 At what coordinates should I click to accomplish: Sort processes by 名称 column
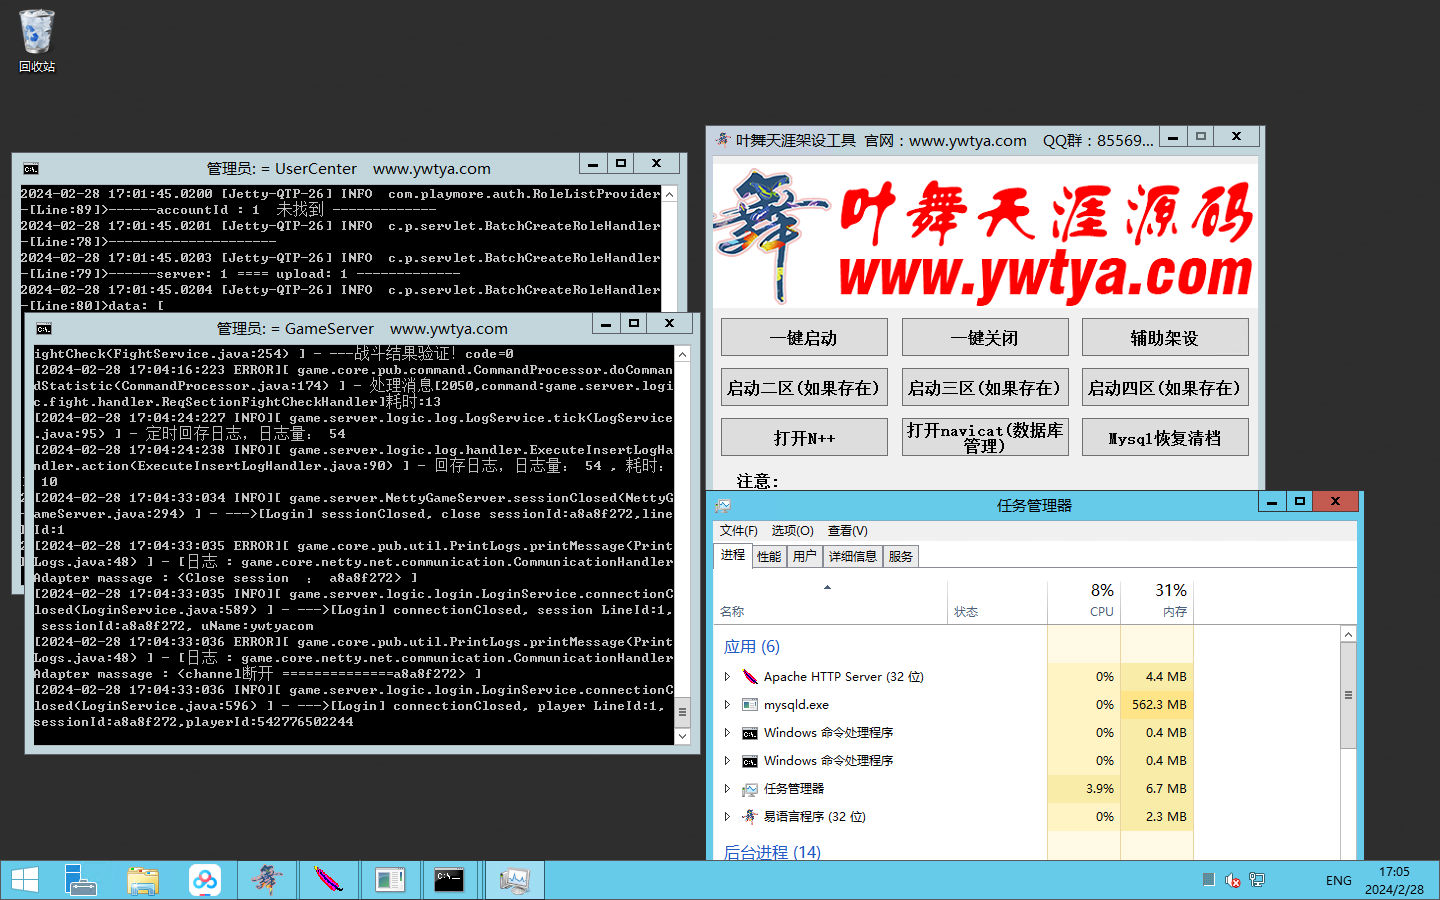[830, 603]
